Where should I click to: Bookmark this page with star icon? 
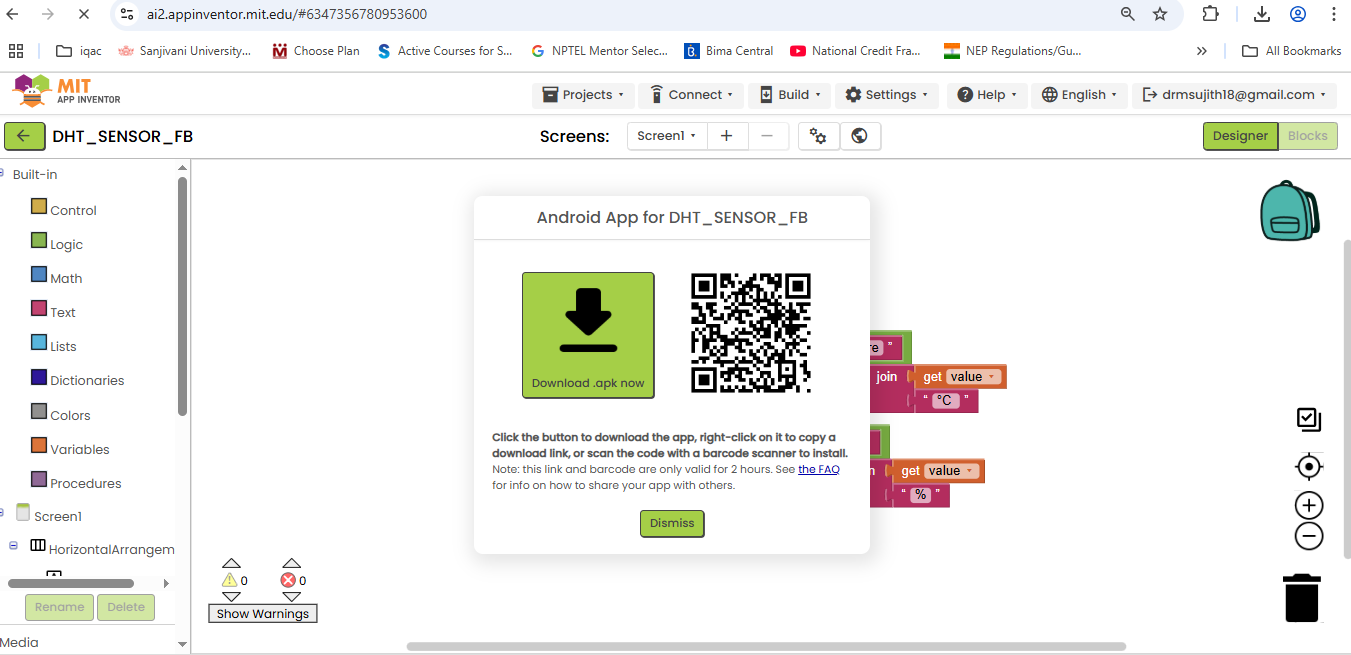1160,14
